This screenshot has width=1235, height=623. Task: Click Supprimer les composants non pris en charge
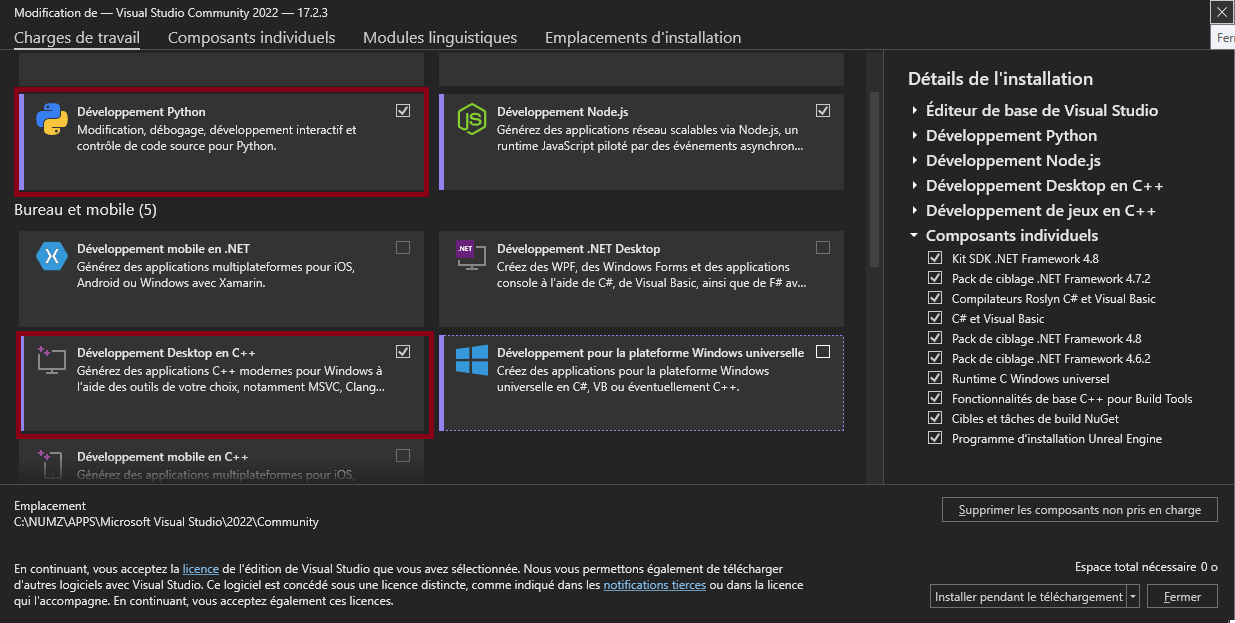(x=1079, y=510)
